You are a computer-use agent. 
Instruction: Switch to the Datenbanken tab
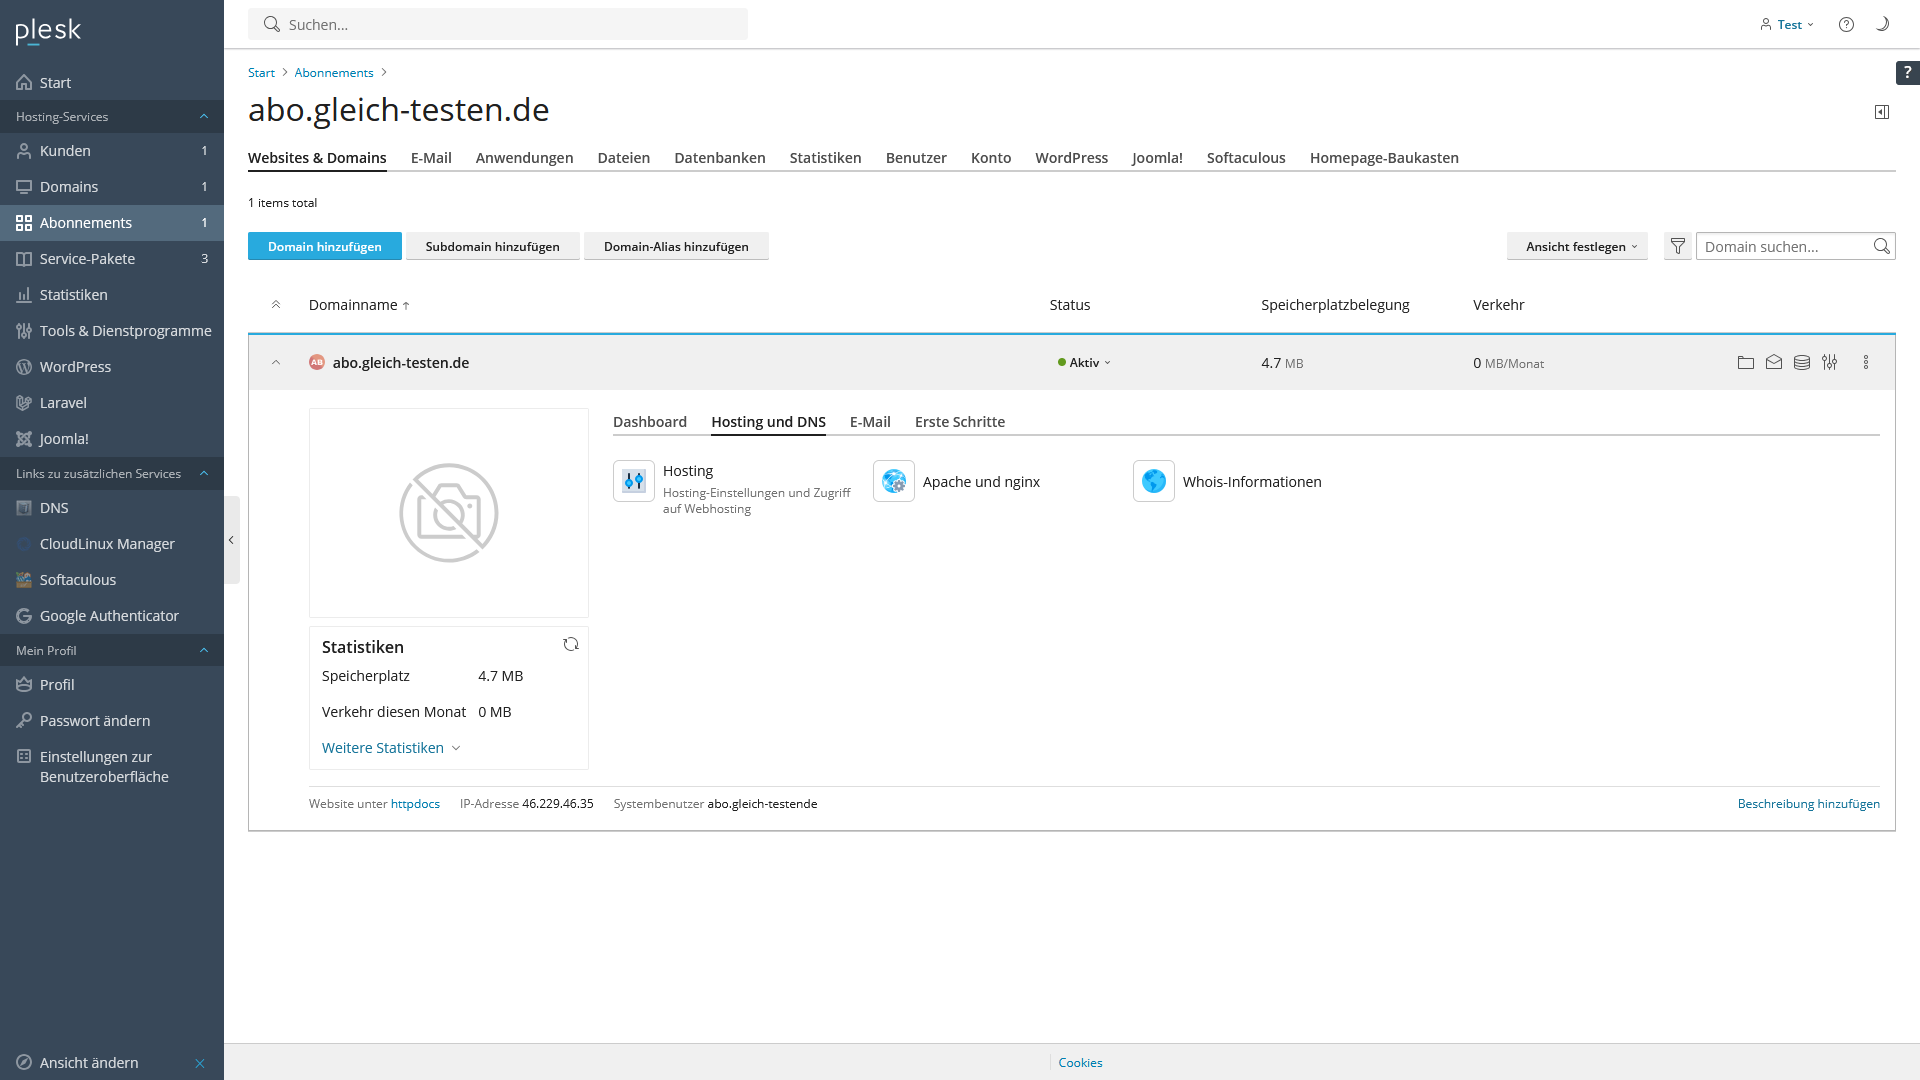[719, 158]
